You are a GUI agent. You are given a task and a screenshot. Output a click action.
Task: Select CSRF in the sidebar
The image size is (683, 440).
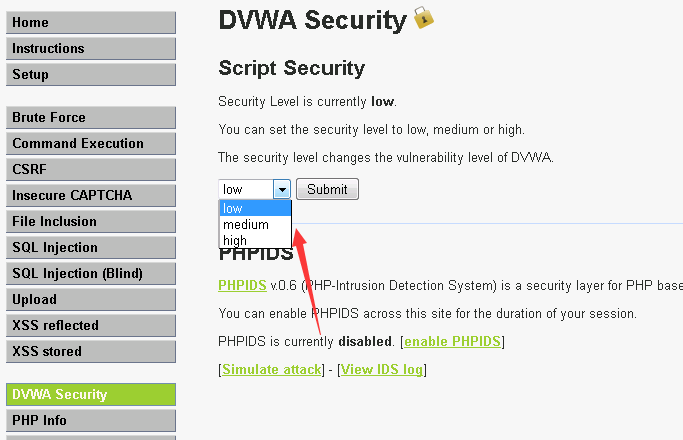click(x=91, y=169)
